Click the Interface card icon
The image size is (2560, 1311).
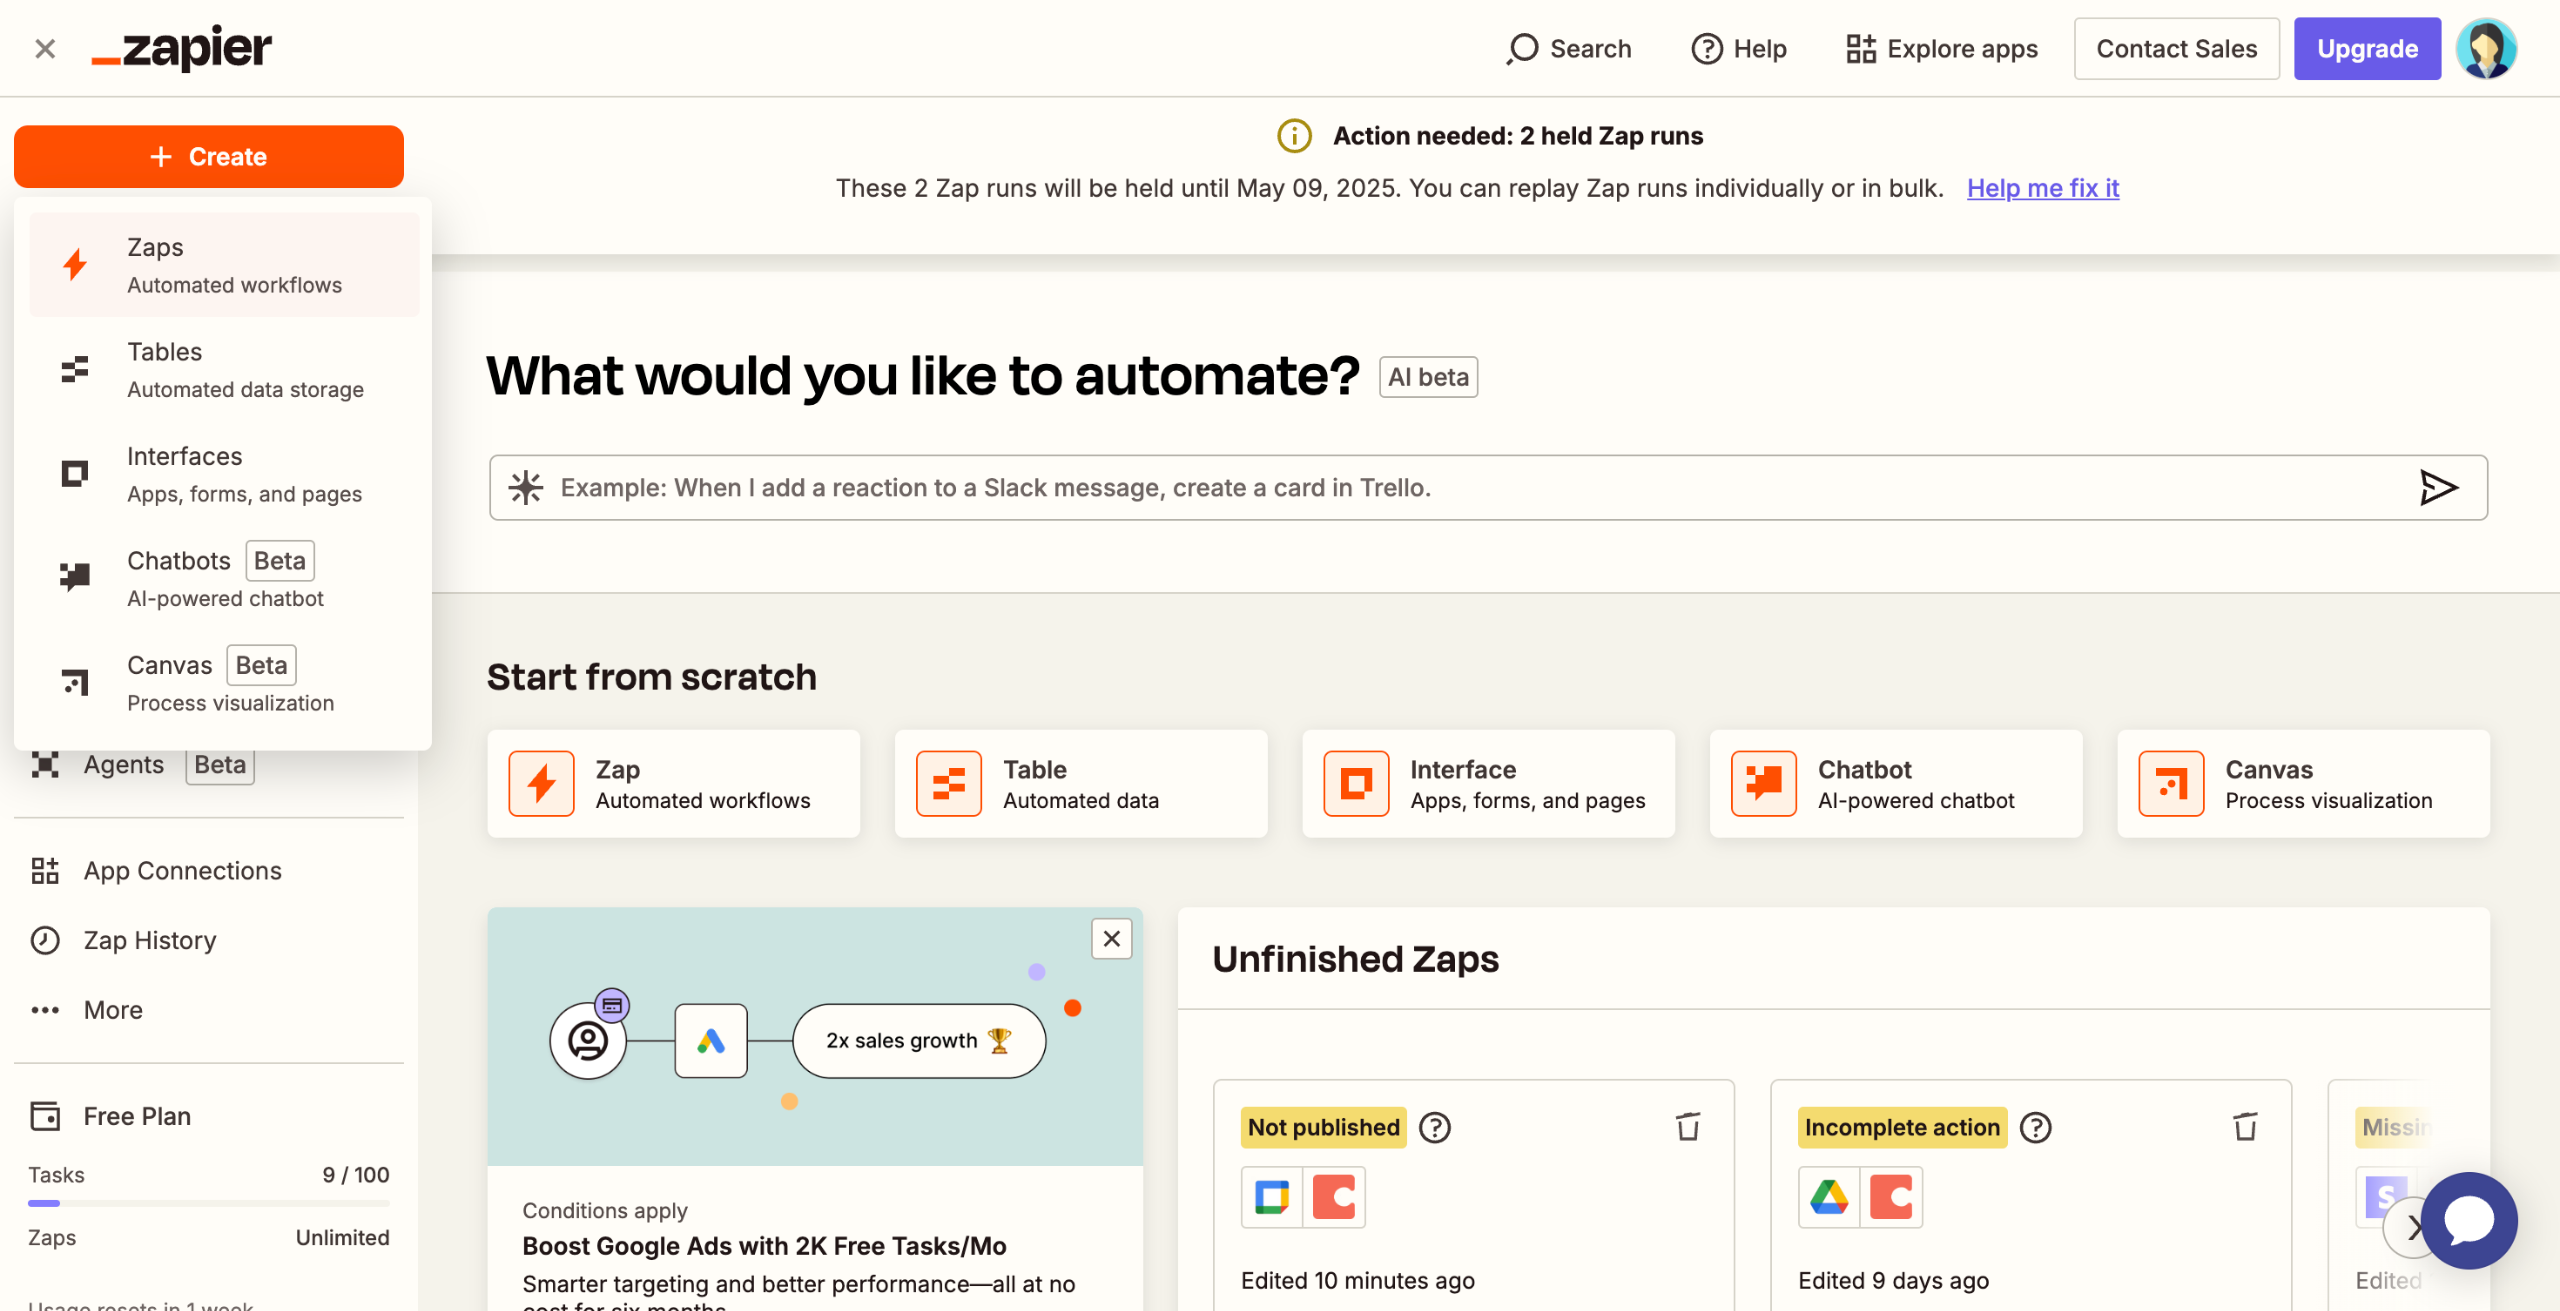(1356, 784)
